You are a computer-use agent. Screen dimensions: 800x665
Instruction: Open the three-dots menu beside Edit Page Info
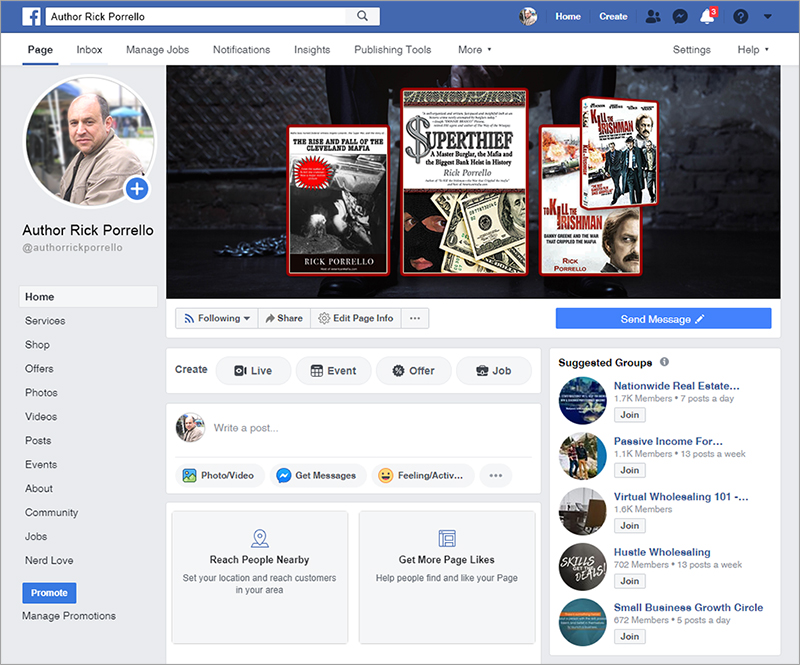point(416,318)
